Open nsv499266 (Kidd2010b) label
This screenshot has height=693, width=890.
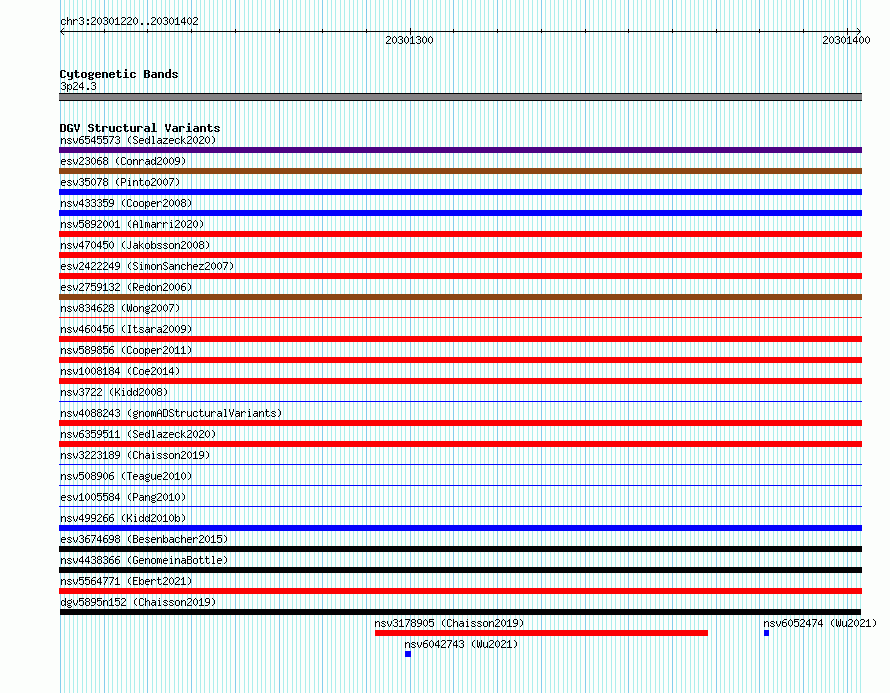click(x=123, y=518)
